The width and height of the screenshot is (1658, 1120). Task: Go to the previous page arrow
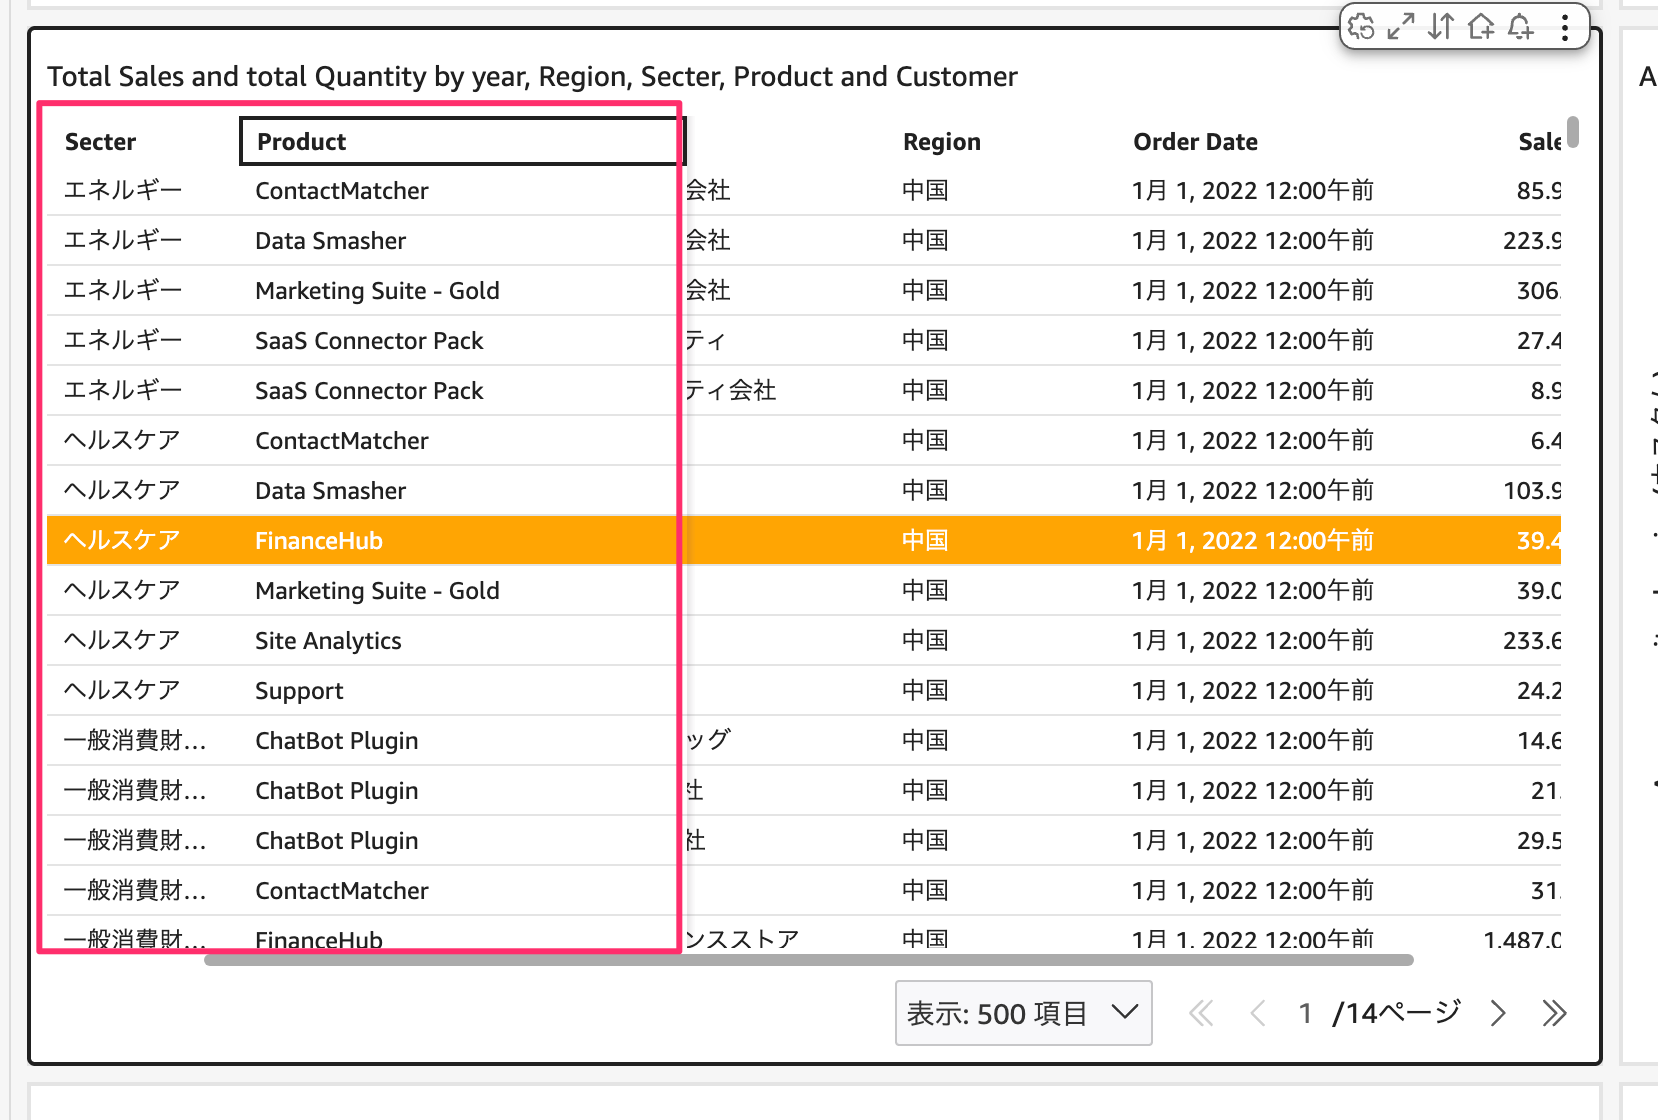click(1258, 1013)
